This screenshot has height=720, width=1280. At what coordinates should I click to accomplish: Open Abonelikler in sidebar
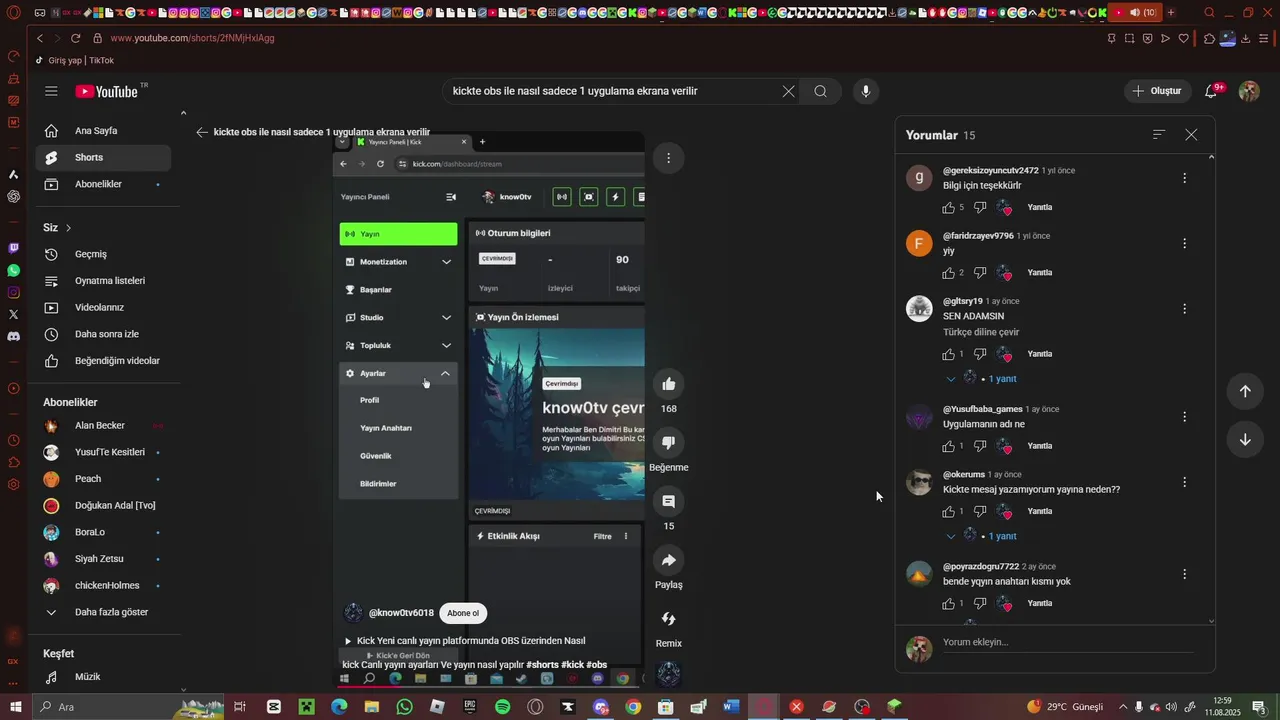pyautogui.click(x=104, y=184)
